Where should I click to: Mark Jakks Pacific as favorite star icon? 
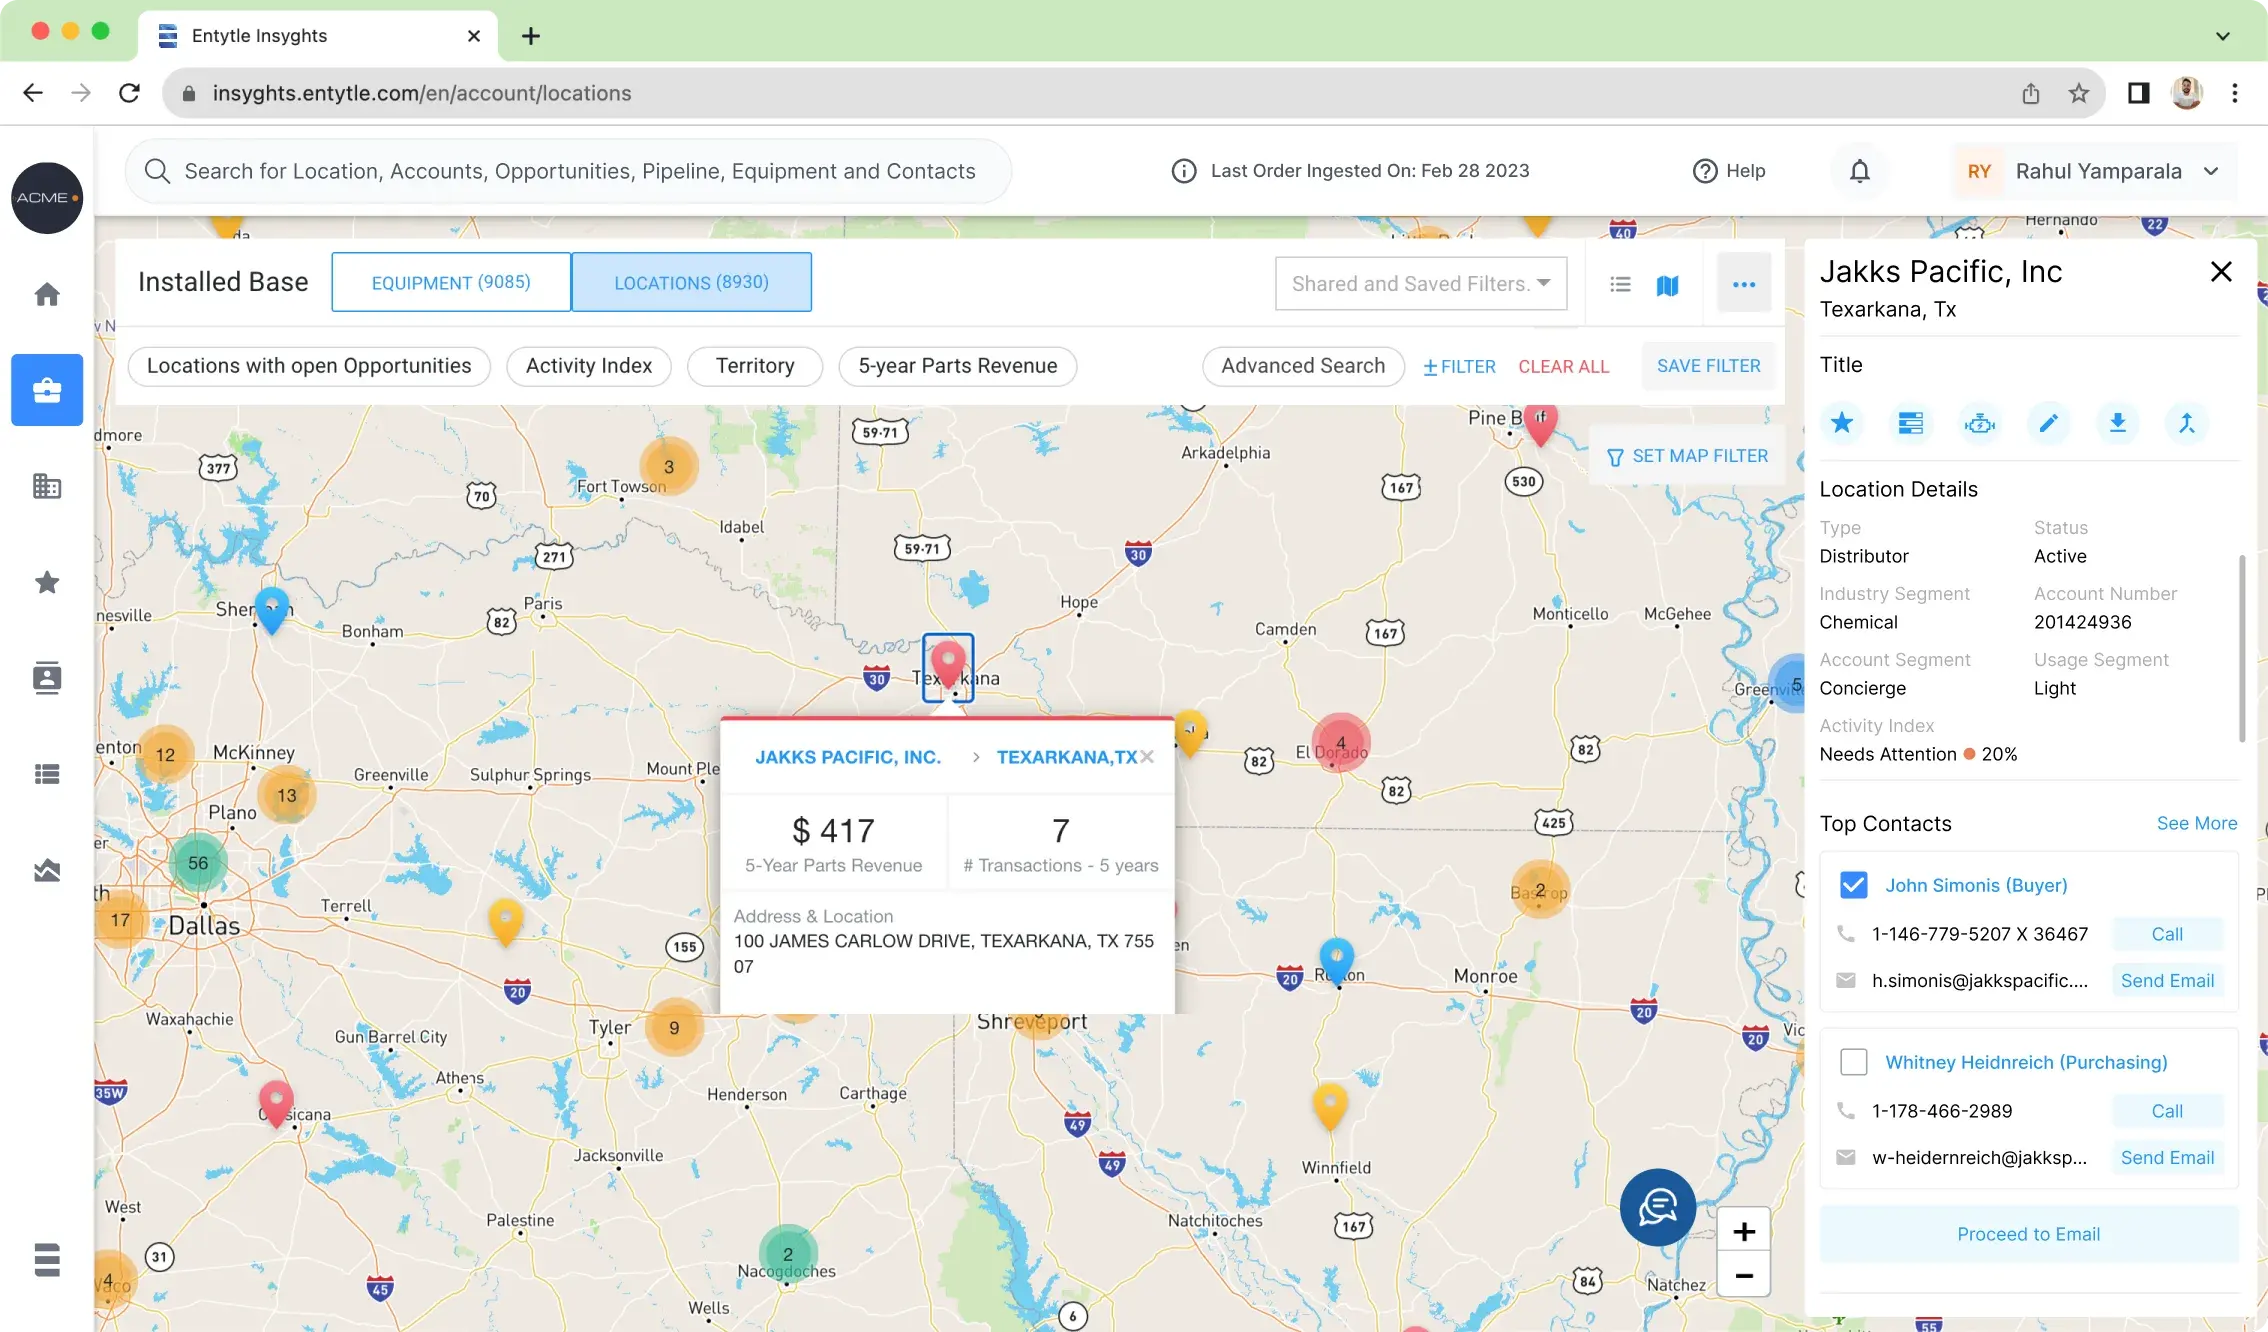(1842, 423)
